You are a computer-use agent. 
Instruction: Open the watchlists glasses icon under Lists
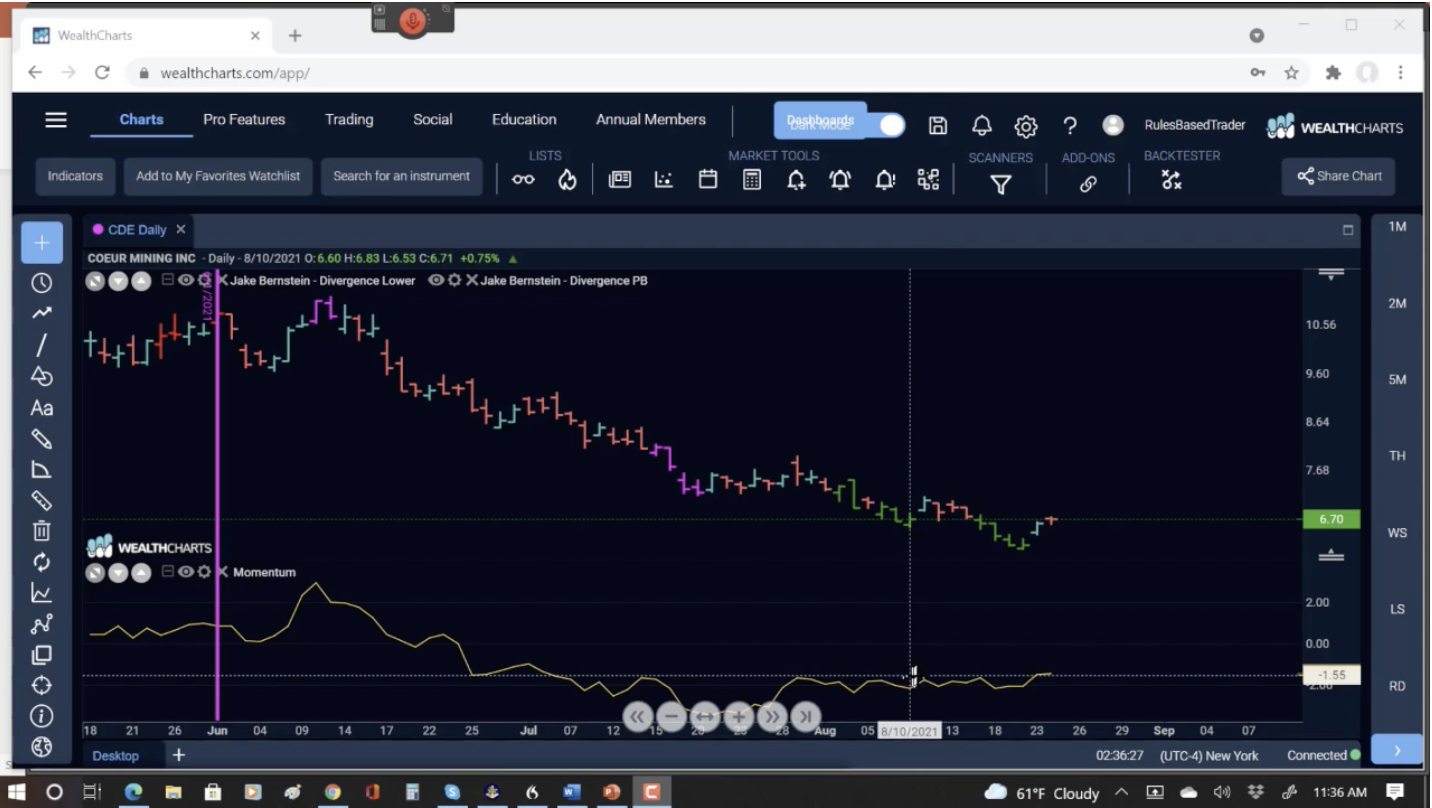tap(524, 180)
